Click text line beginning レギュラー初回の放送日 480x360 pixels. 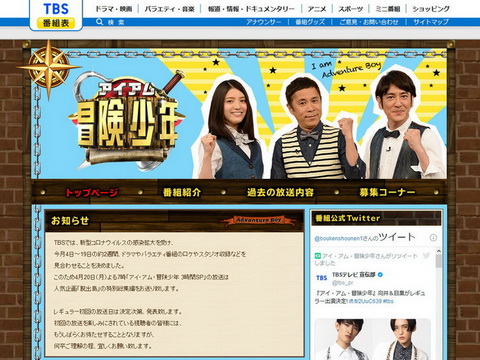(118, 312)
